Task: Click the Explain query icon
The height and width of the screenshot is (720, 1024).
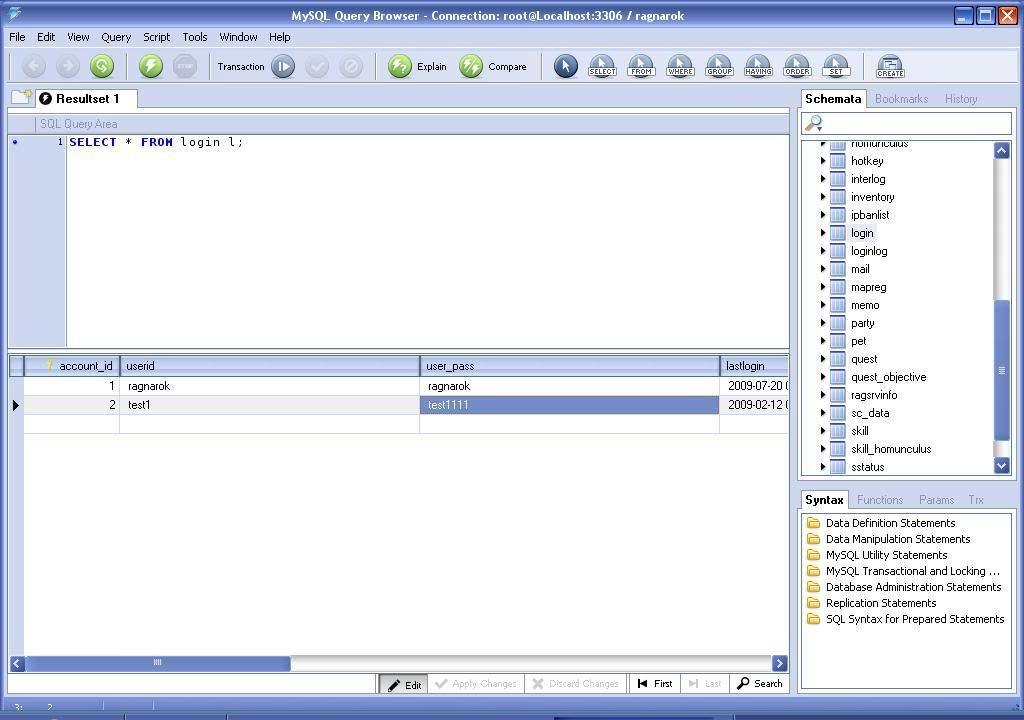Action: click(x=400, y=67)
